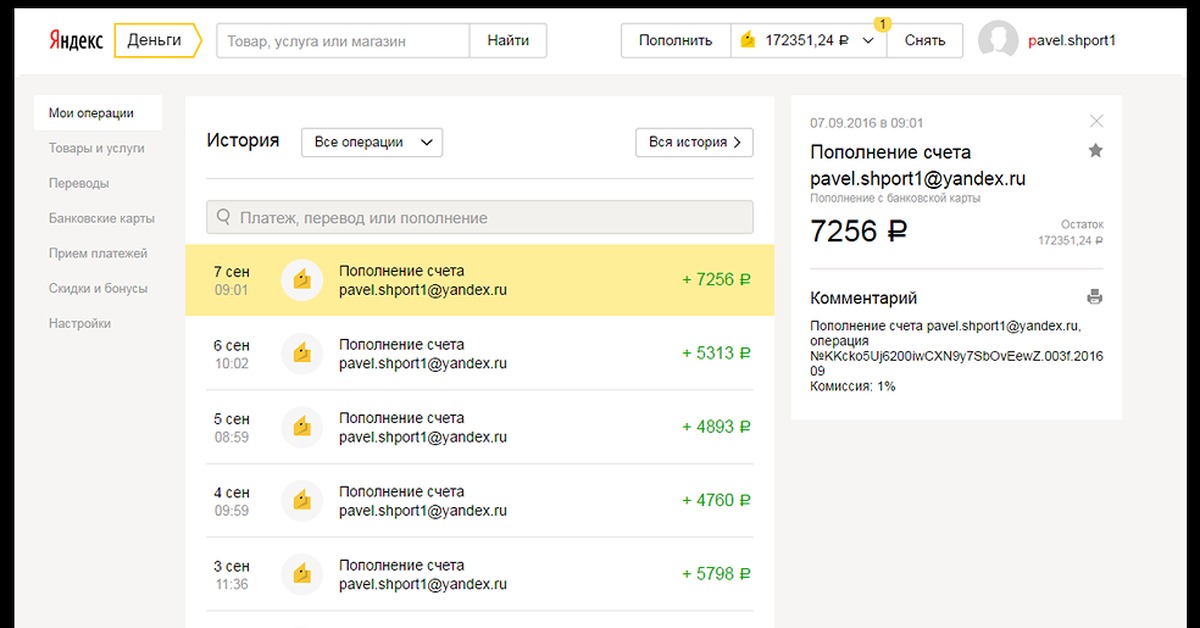Star the operation as favorite
Screen dimensions: 1200x628
click(1096, 151)
